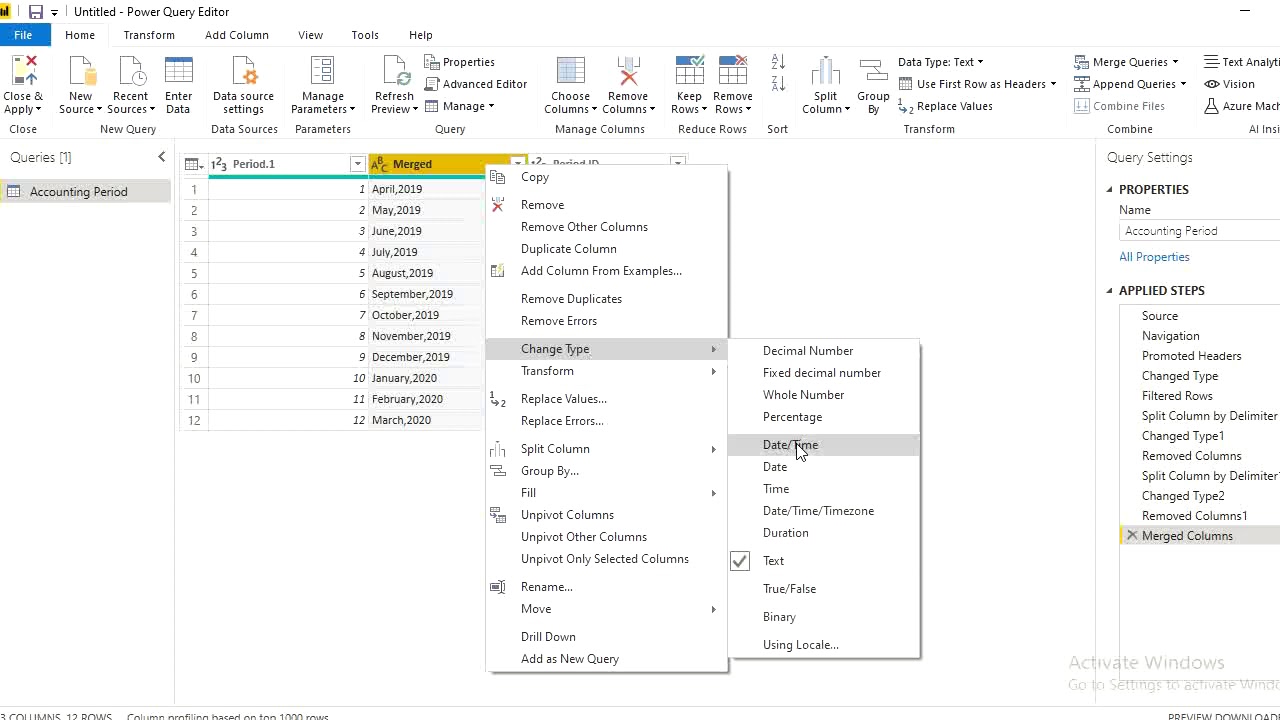Image resolution: width=1280 pixels, height=720 pixels.
Task: Select Using Locale... option
Action: pyautogui.click(x=824, y=645)
